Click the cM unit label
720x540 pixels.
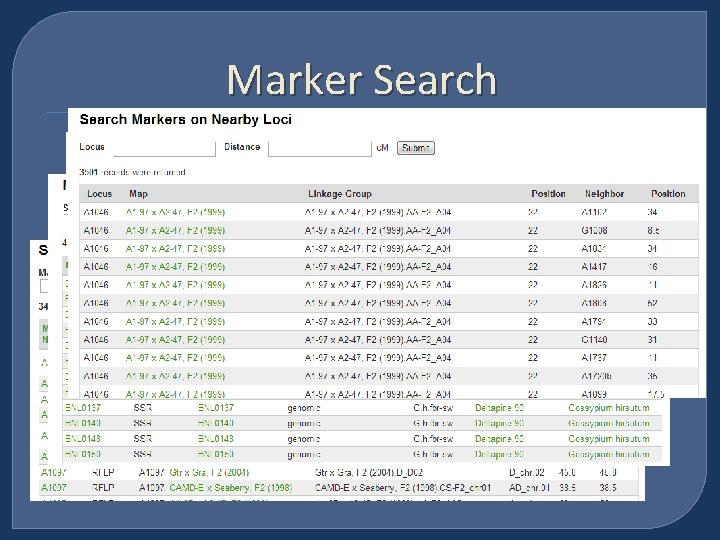point(382,148)
